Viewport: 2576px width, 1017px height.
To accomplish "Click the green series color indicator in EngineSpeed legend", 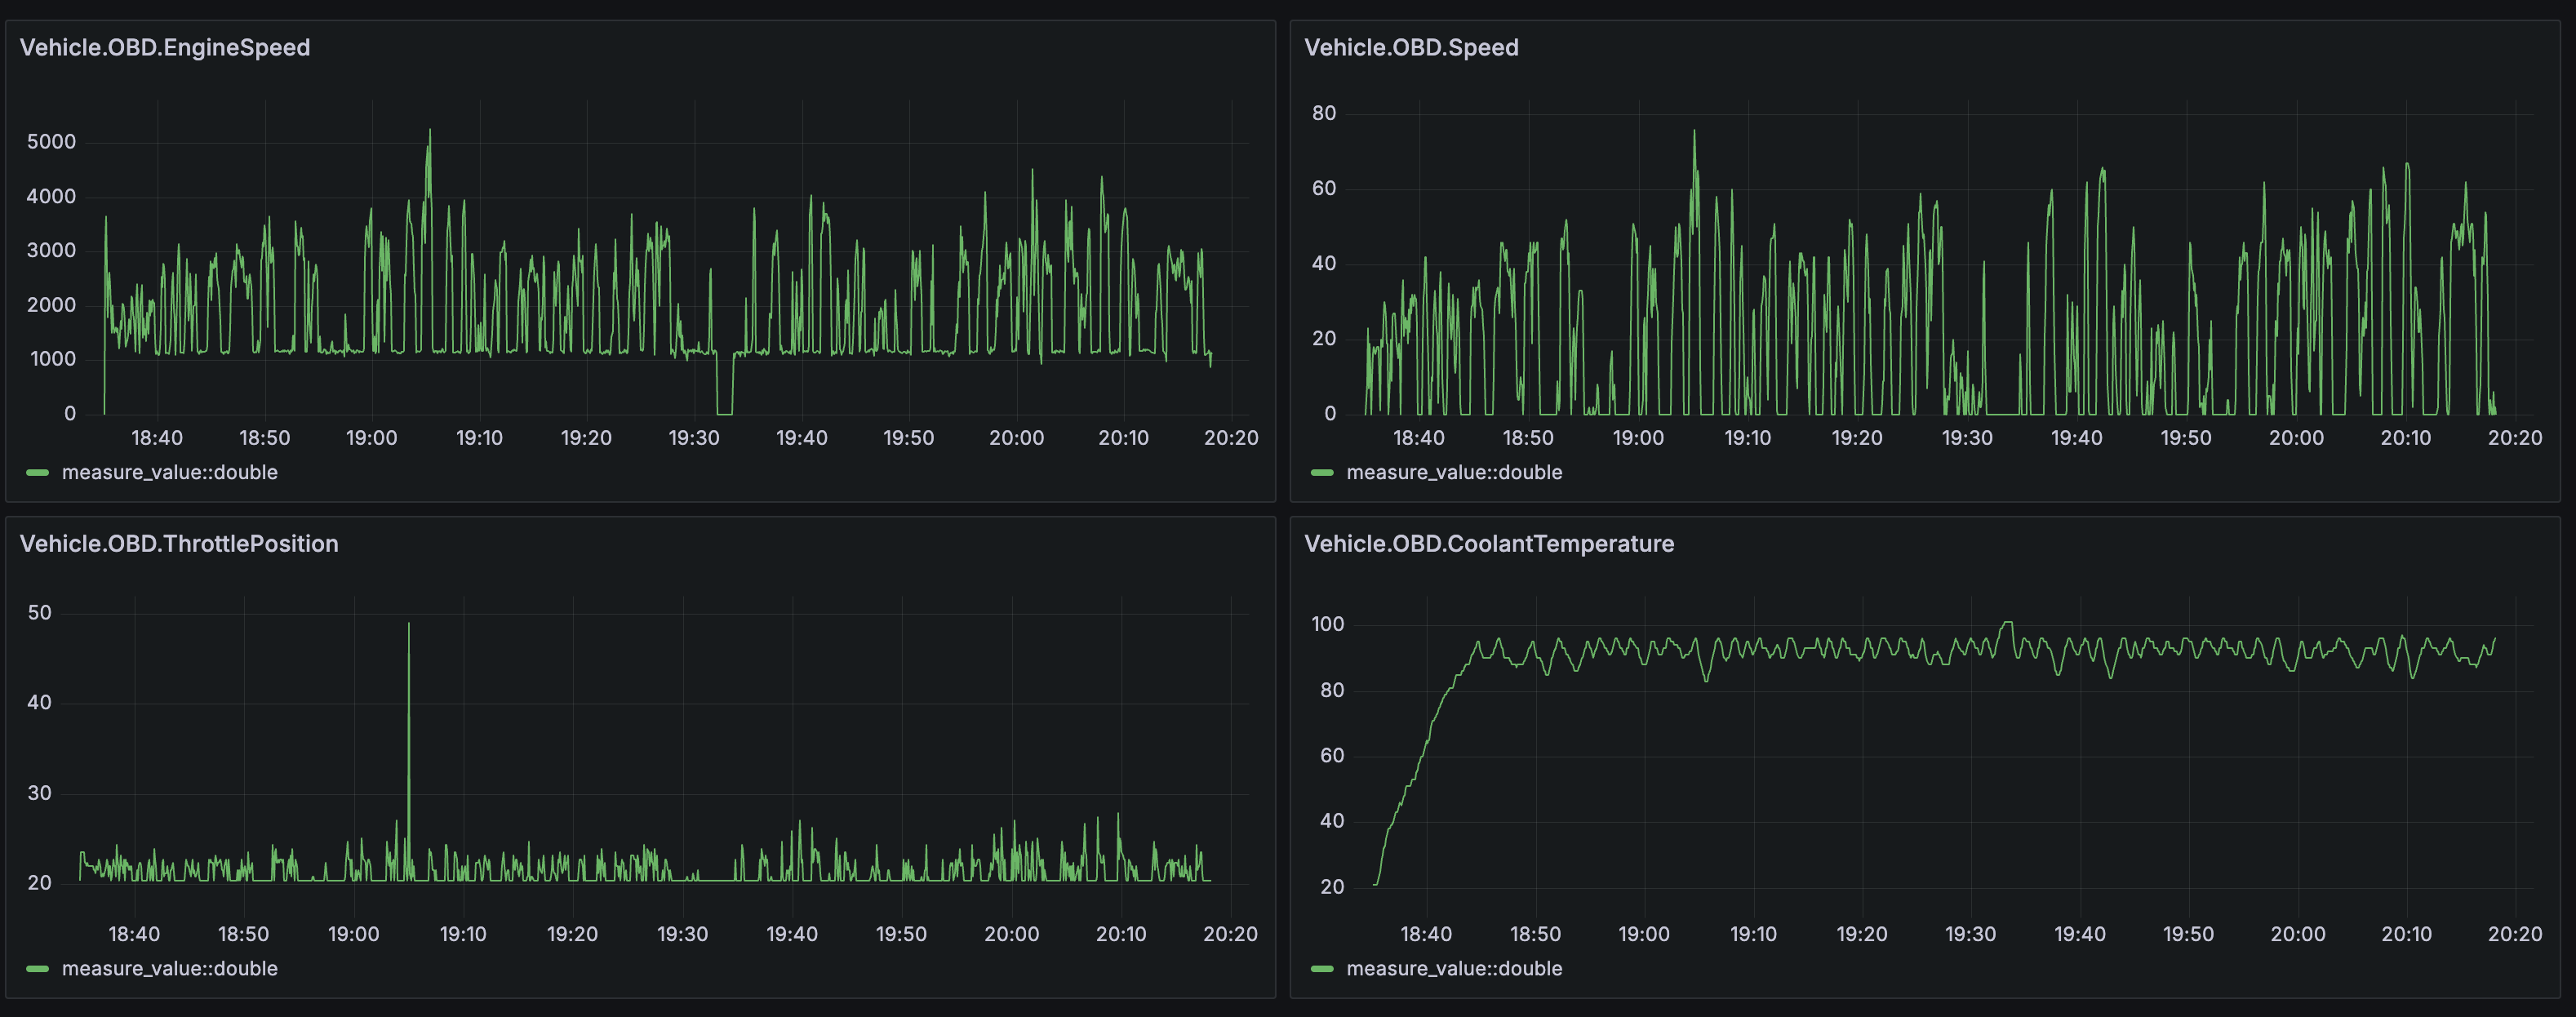I will pyautogui.click(x=37, y=472).
